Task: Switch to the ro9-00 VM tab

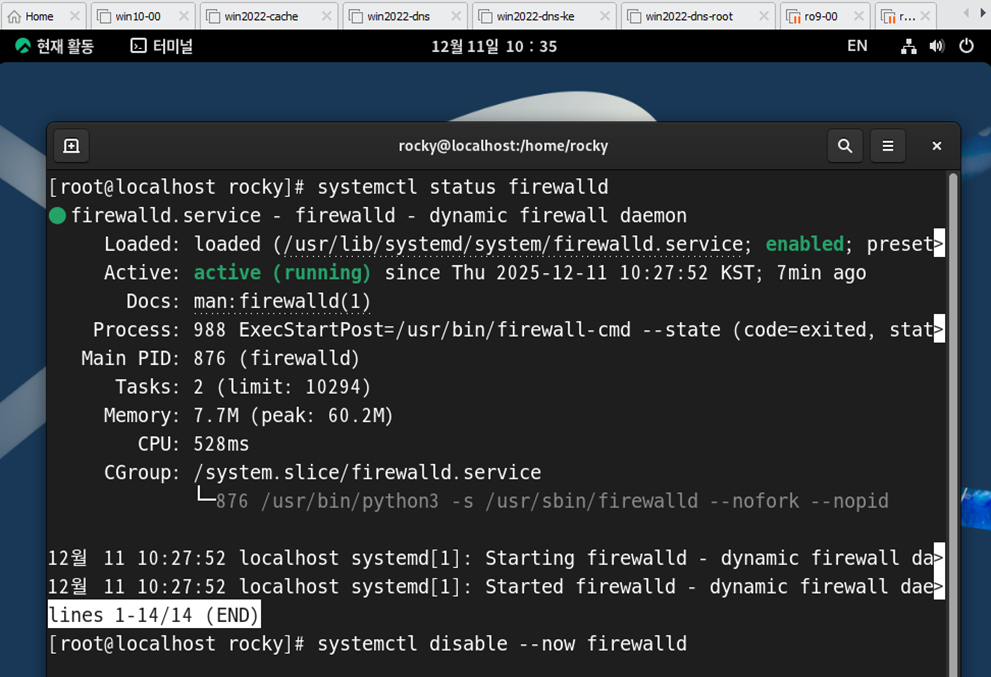Action: click(x=820, y=16)
